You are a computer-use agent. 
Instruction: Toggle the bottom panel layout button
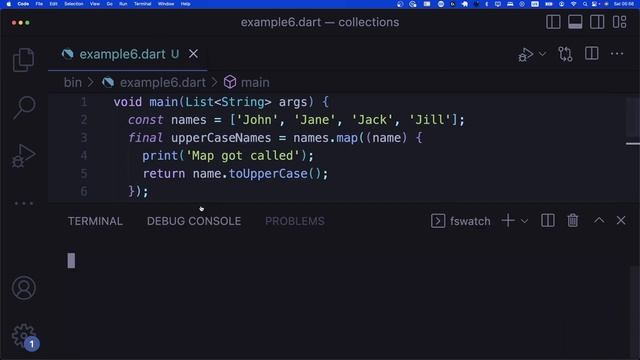tap(575, 22)
